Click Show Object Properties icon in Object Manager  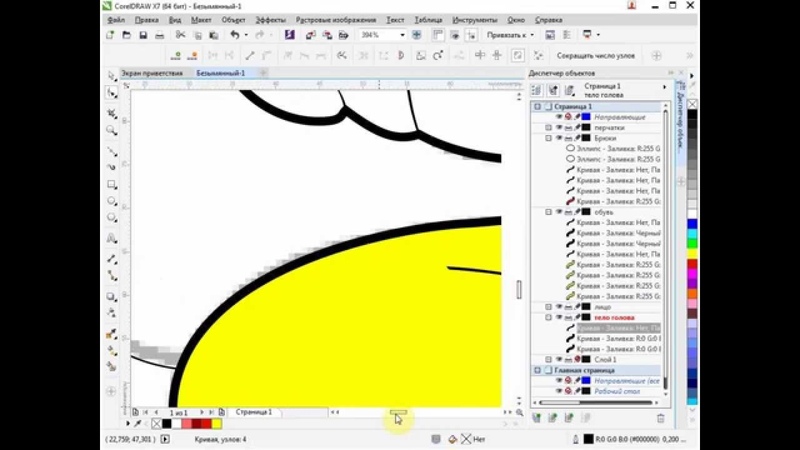tap(536, 90)
